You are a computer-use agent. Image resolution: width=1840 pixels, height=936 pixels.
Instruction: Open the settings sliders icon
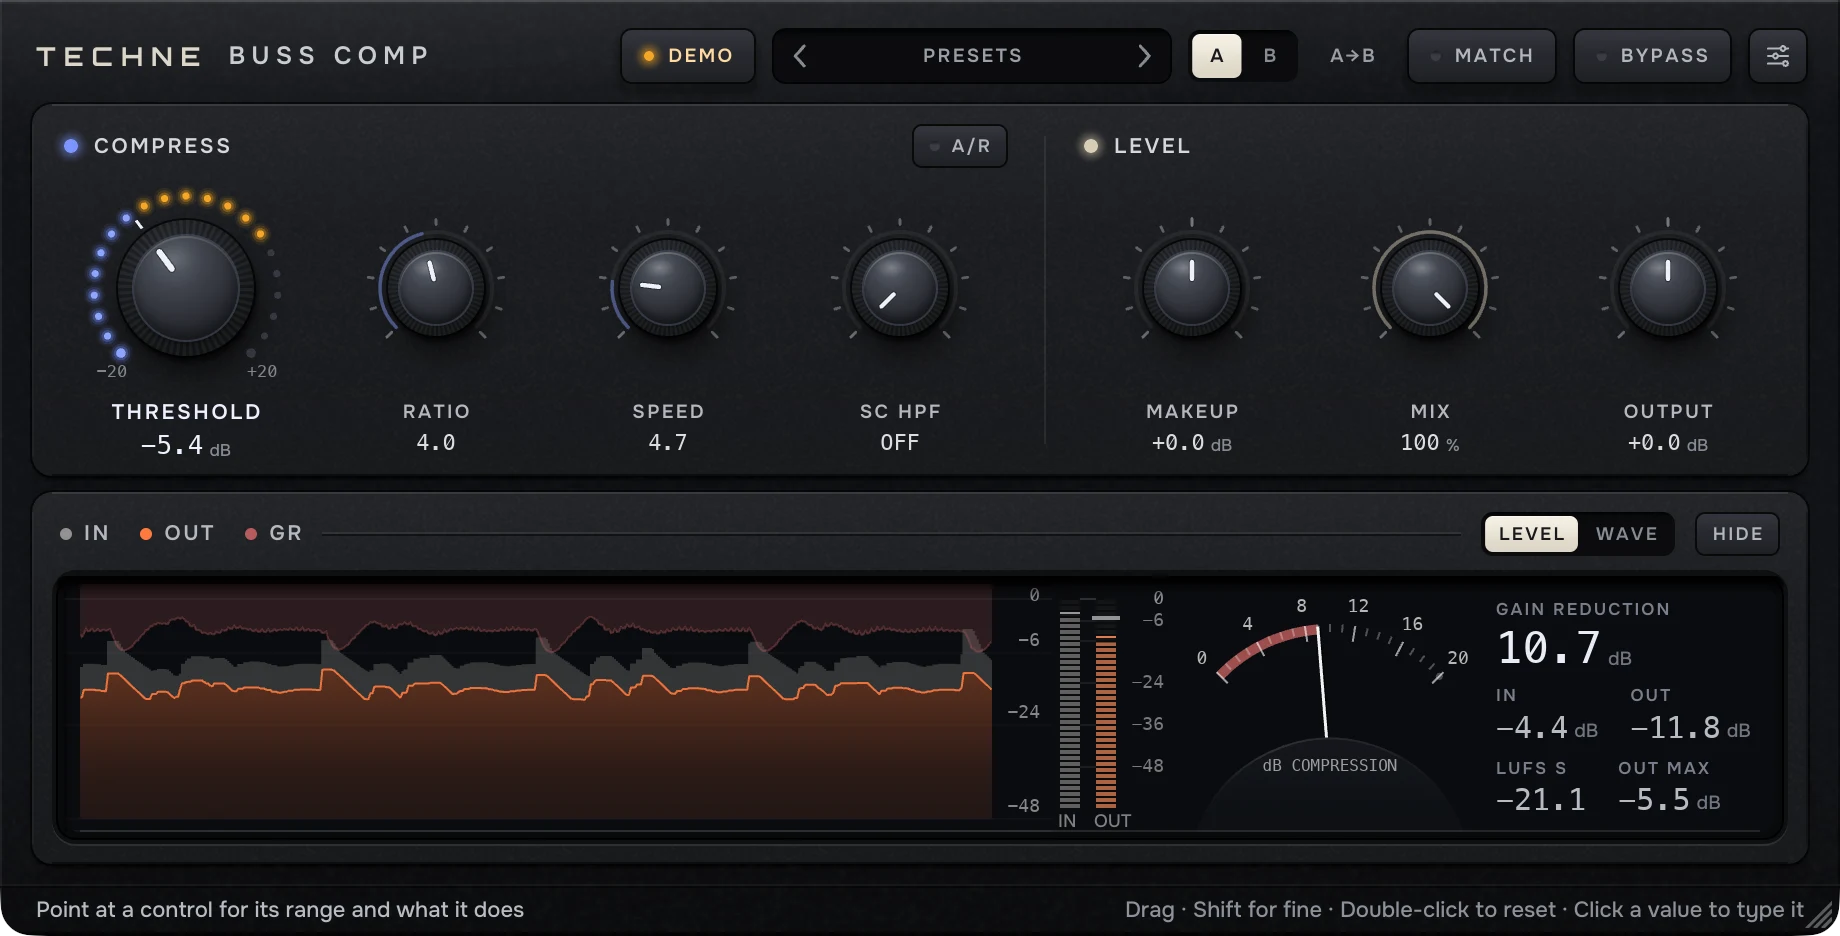pos(1777,56)
